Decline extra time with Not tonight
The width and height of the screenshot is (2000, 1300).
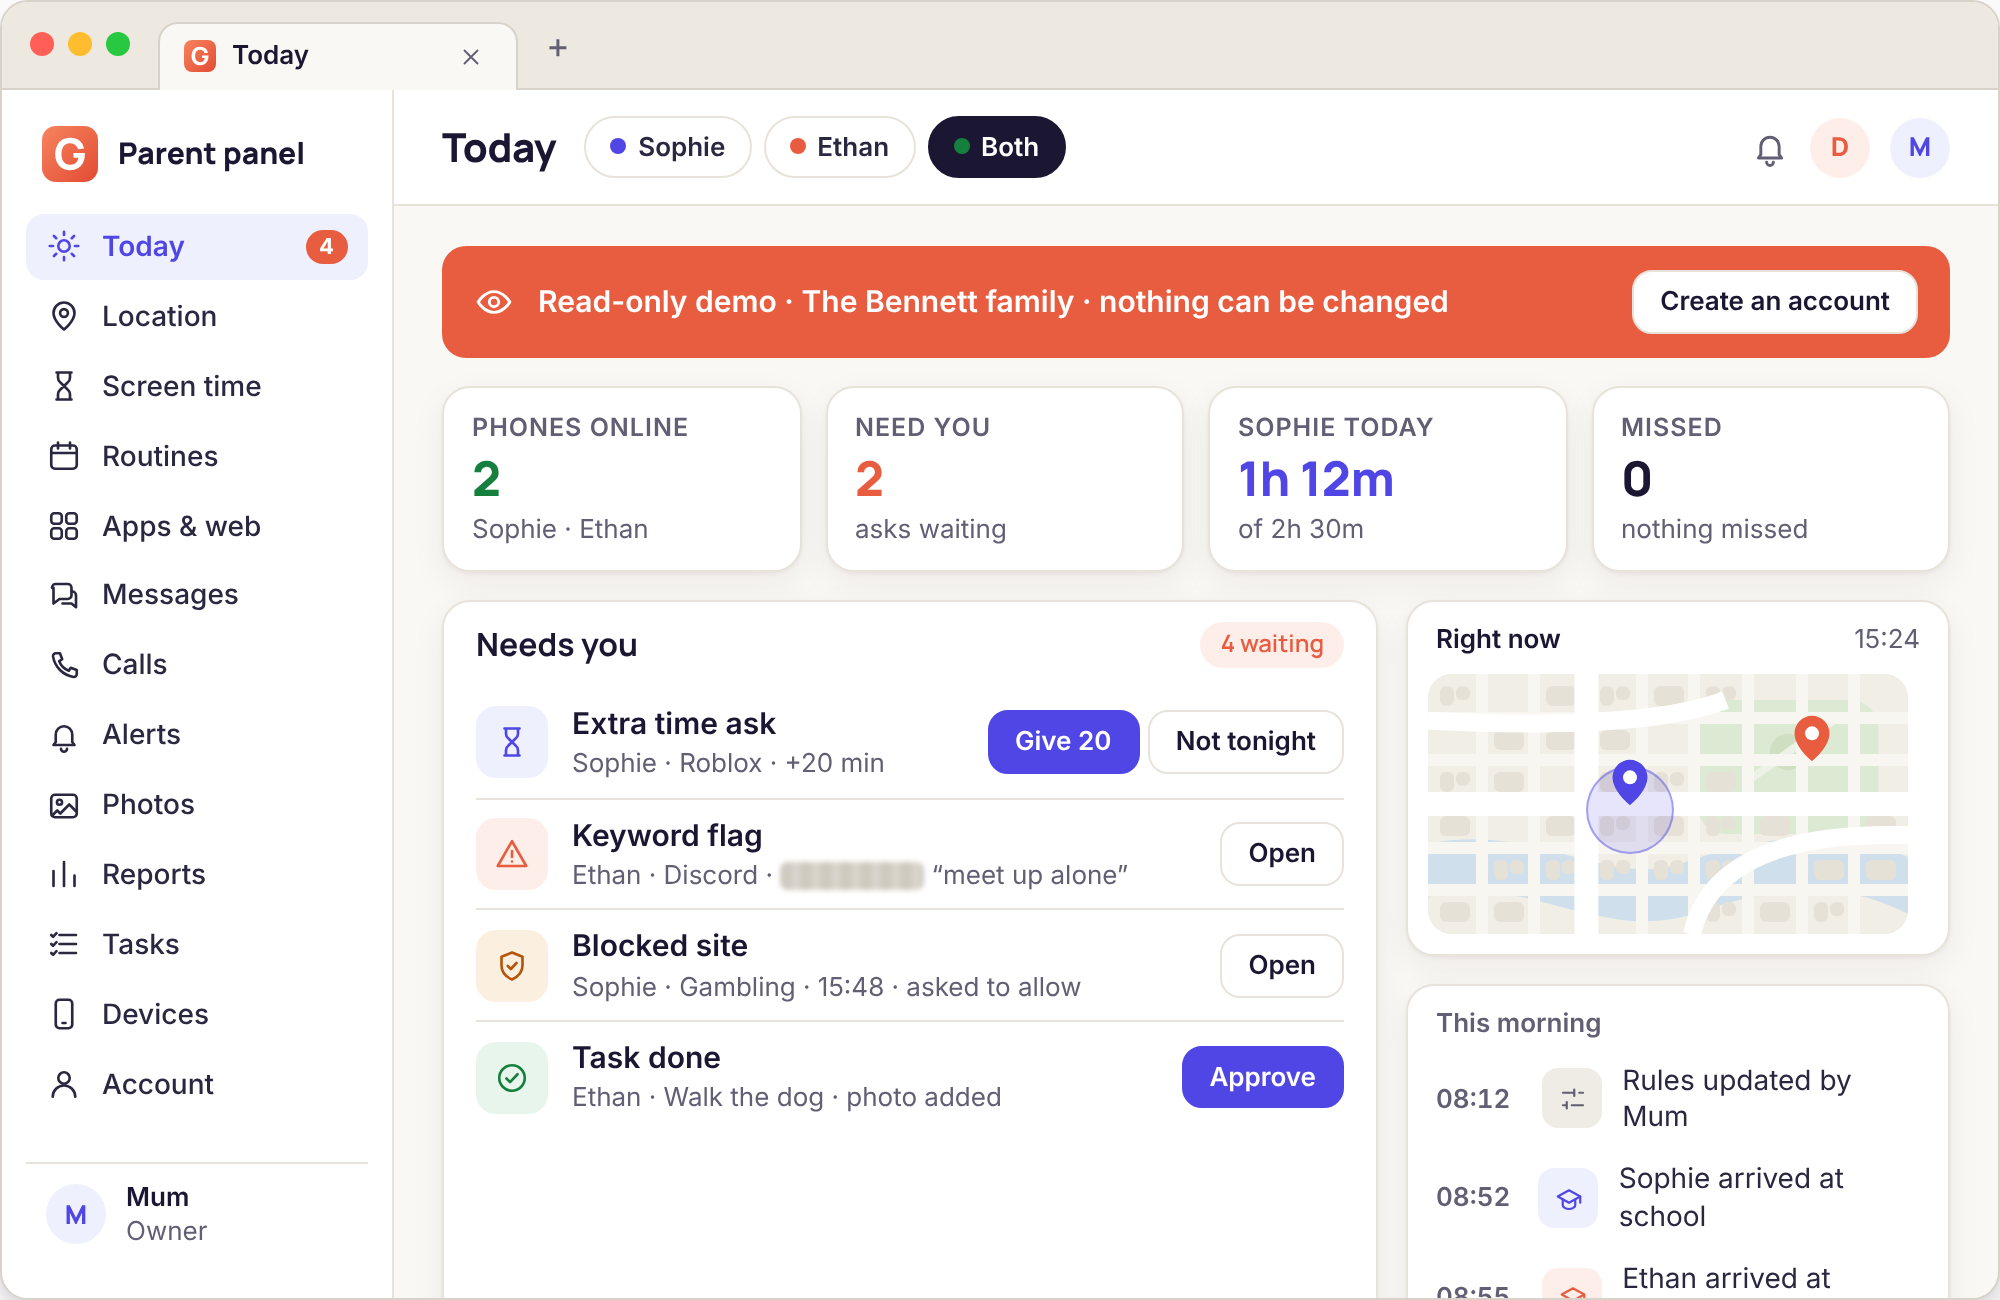(1245, 741)
